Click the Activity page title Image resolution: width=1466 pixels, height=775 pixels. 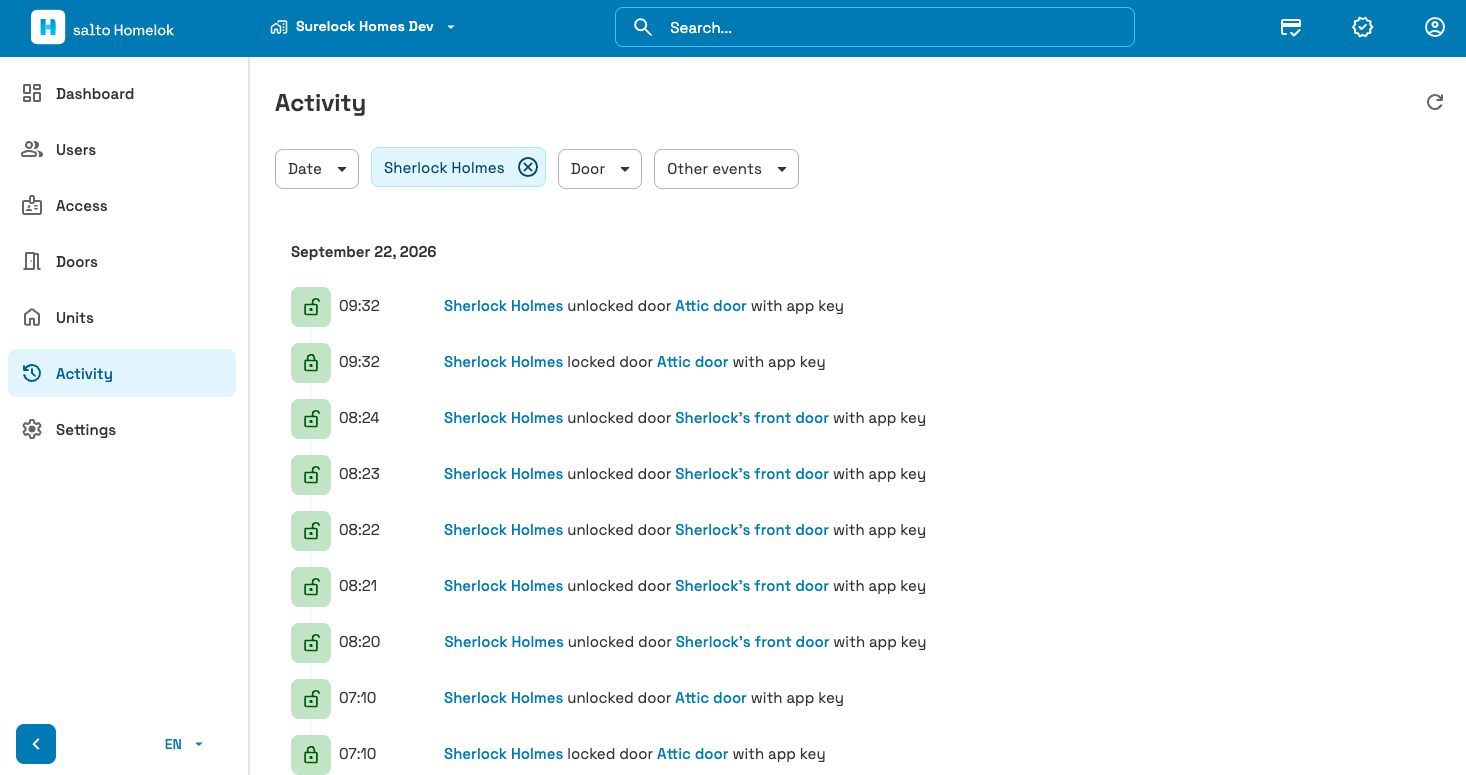tap(320, 103)
